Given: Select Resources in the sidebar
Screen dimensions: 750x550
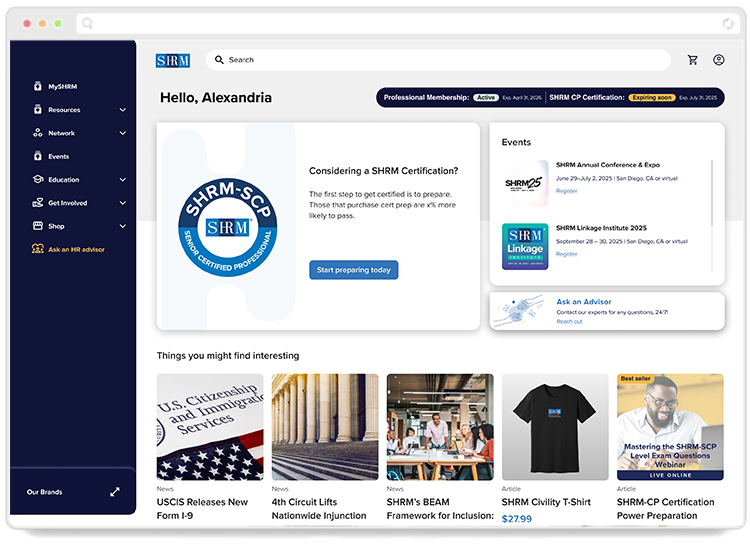Looking at the screenshot, I should (64, 110).
